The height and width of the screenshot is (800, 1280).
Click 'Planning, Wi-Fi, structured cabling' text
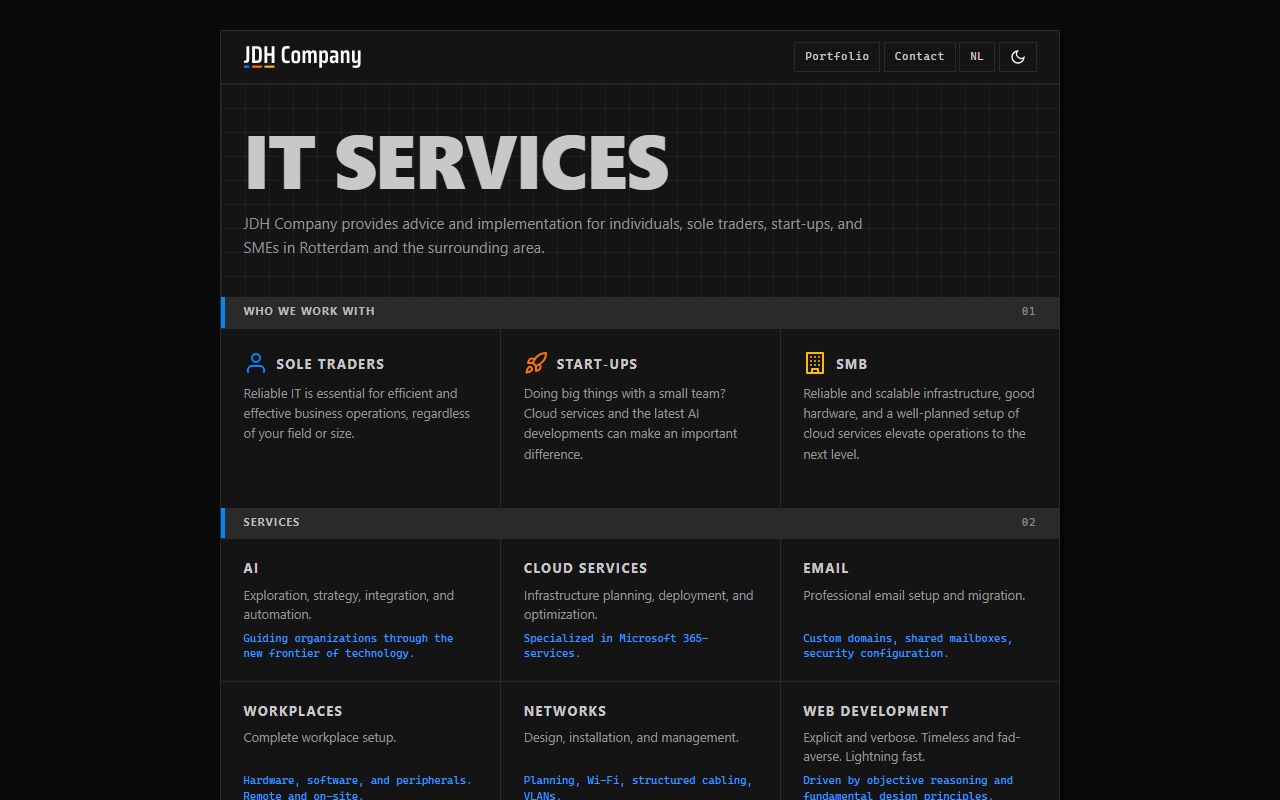click(638, 788)
